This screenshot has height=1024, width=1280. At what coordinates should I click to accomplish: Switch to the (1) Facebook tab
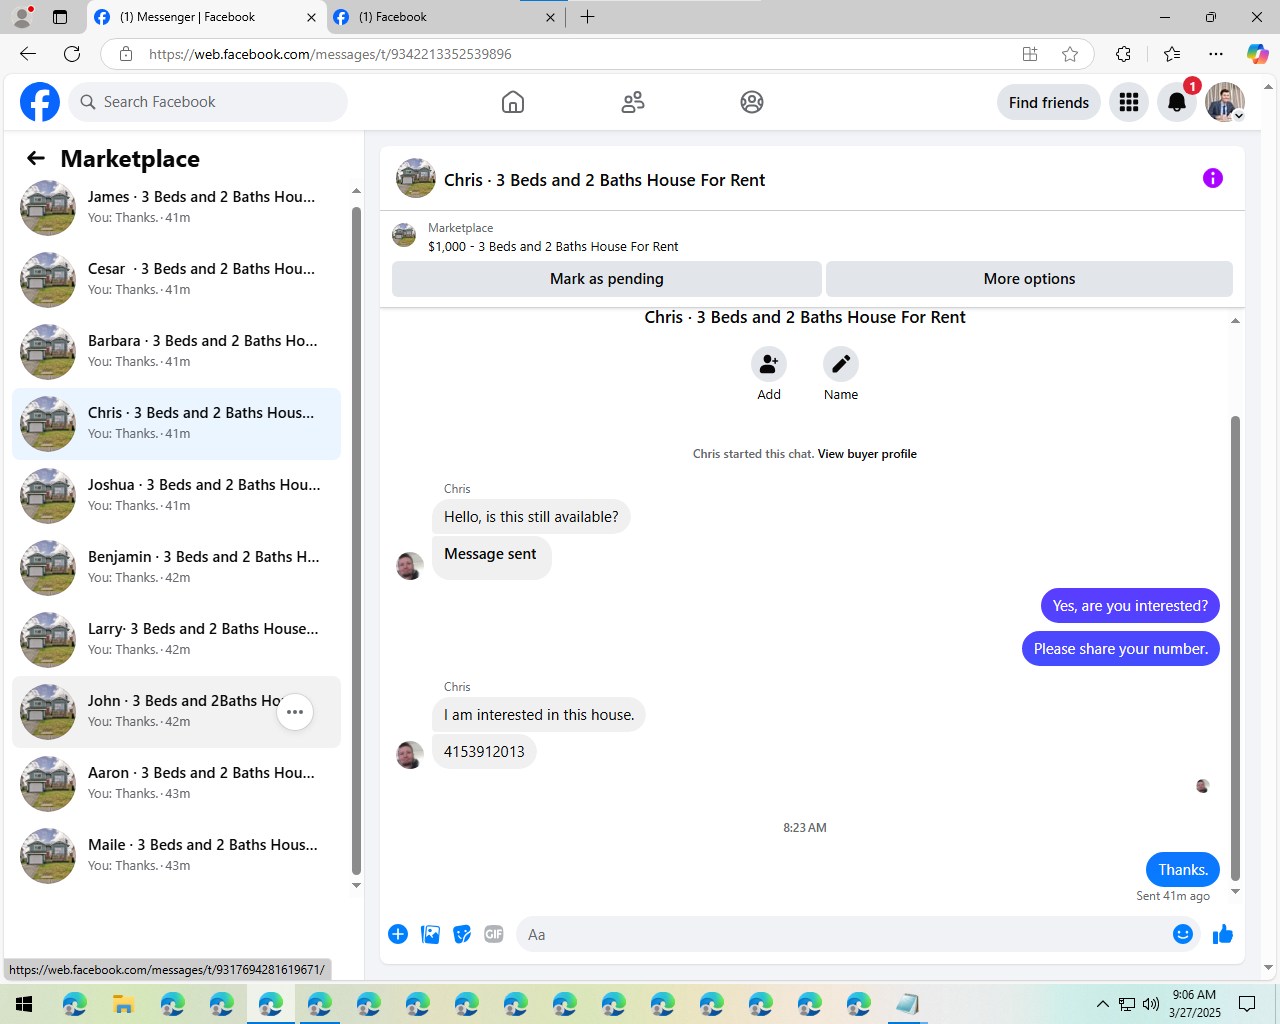(x=446, y=17)
